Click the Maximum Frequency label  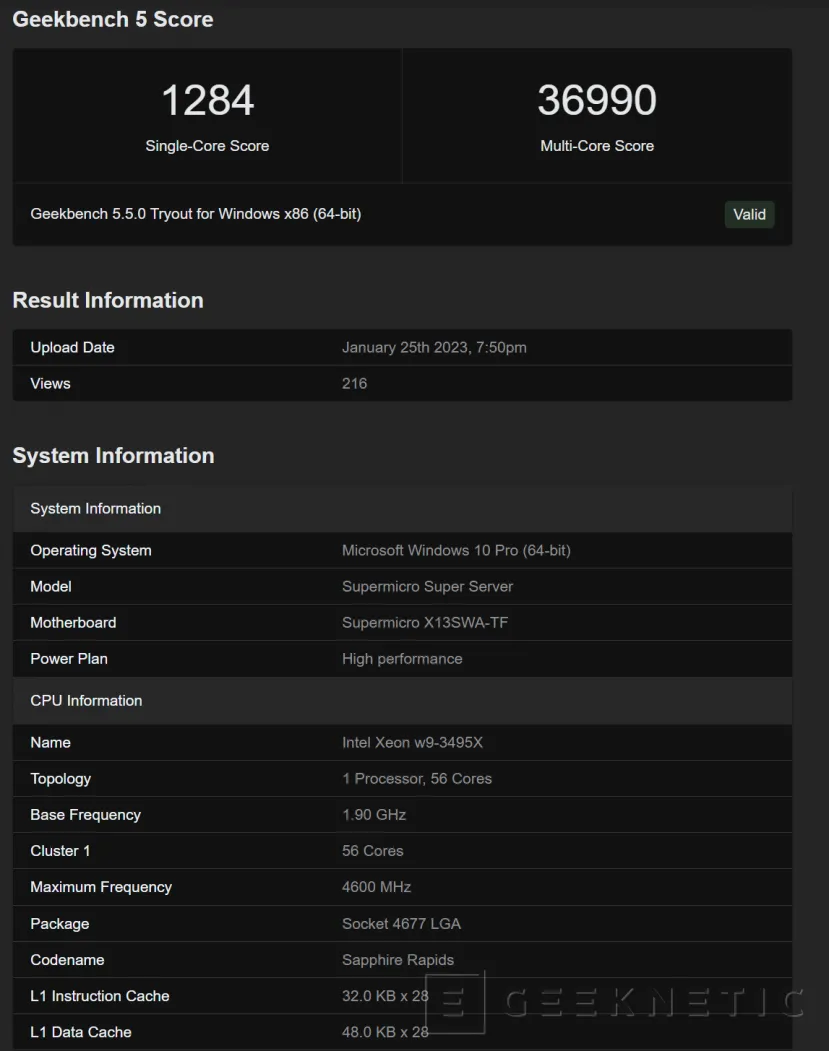[x=101, y=887]
